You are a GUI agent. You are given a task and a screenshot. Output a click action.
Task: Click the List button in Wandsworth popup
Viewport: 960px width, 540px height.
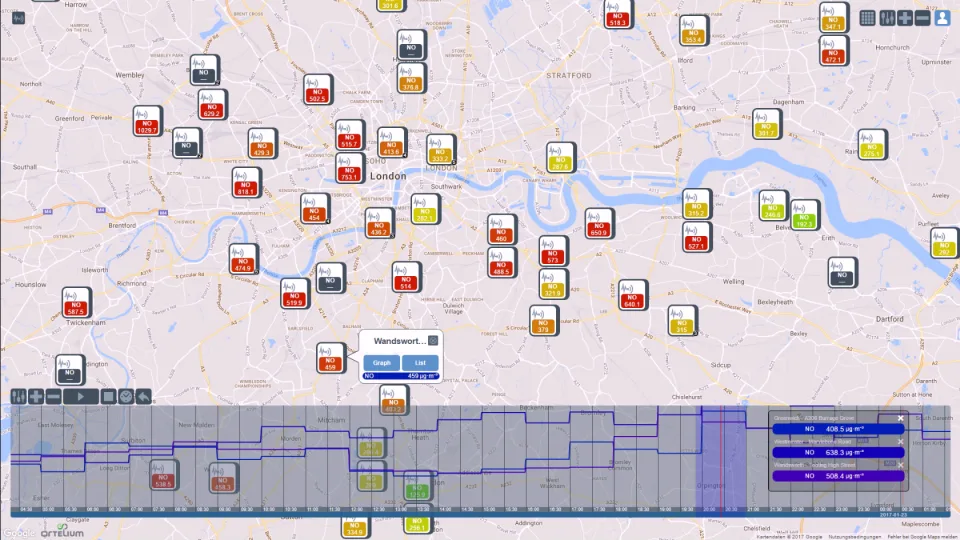pyautogui.click(x=420, y=362)
